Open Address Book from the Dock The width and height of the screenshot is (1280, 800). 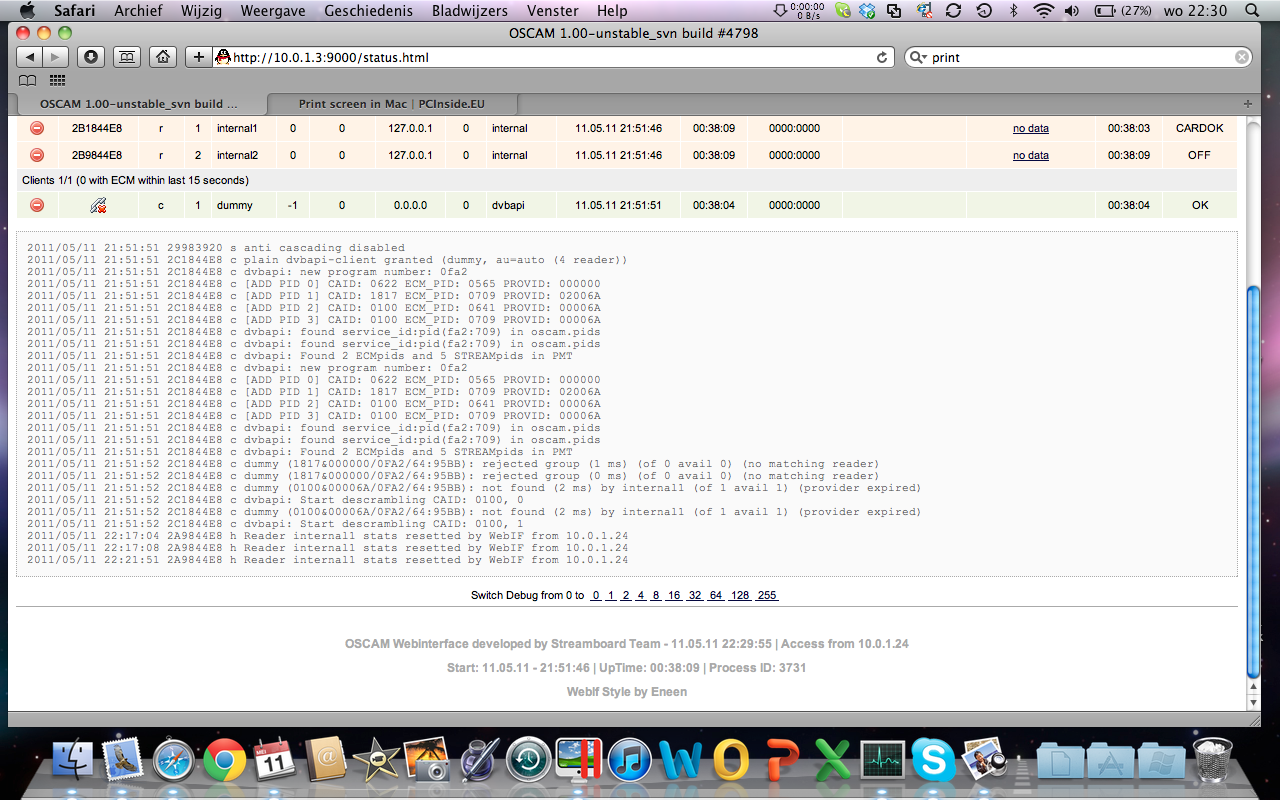(x=326, y=761)
